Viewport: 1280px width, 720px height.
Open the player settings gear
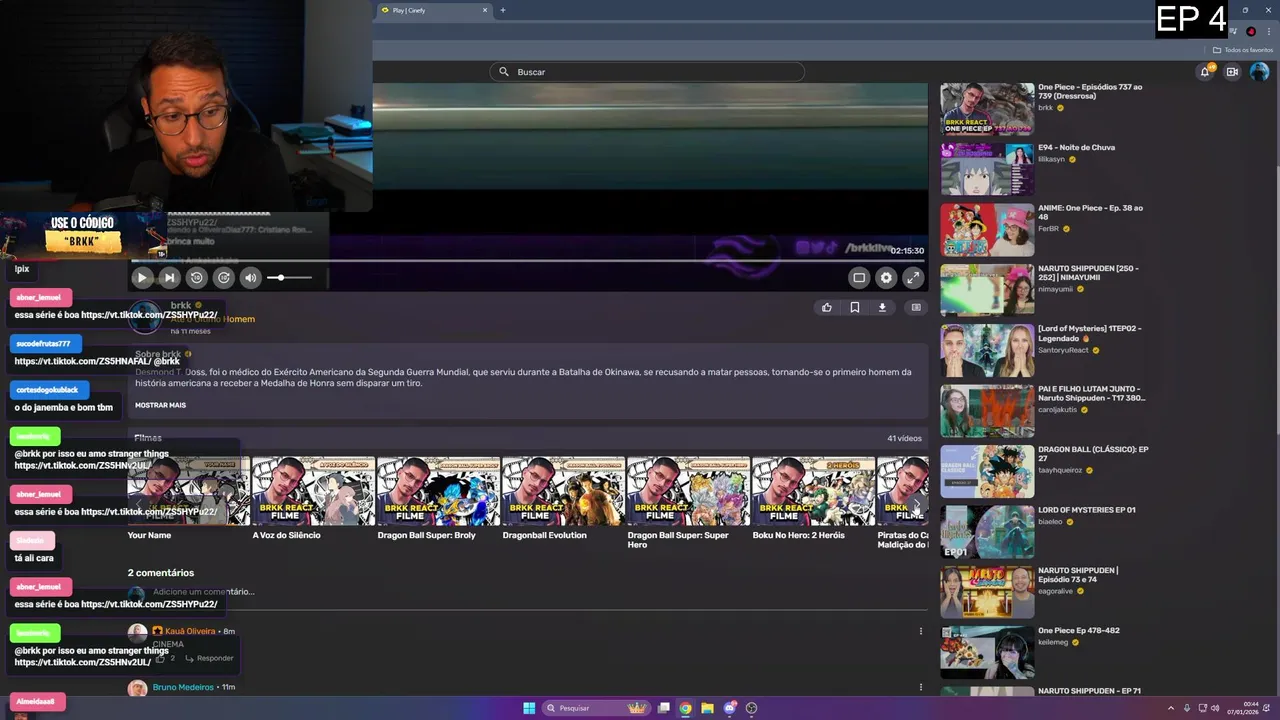click(x=886, y=278)
